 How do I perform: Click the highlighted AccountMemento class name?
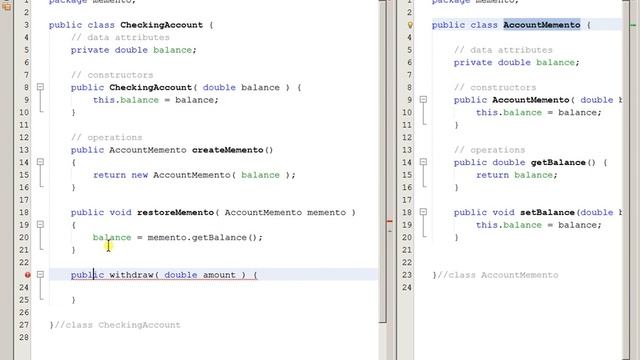coord(542,25)
